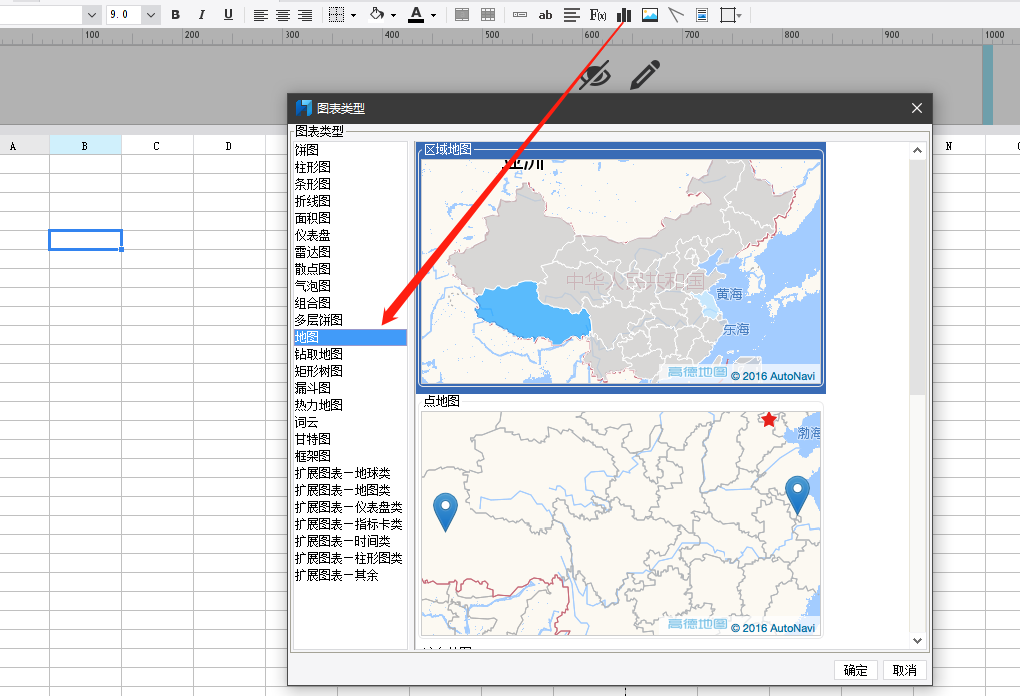Insert slope line icon
This screenshot has height=696, width=1020.
point(676,14)
